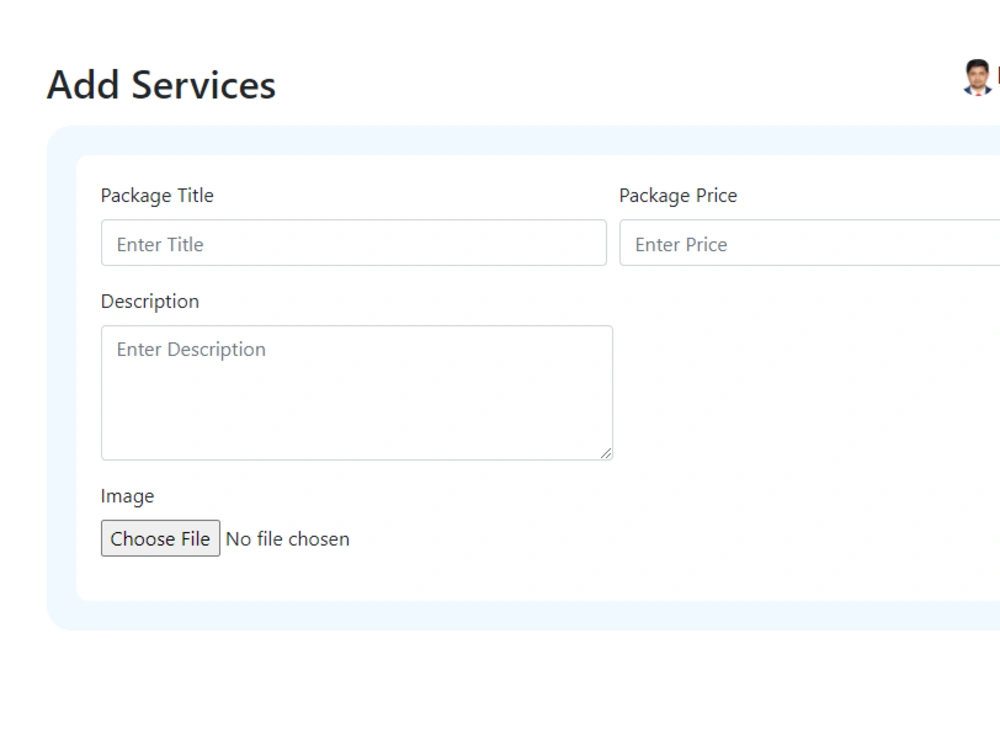Image resolution: width=1000 pixels, height=750 pixels.
Task: Click the Image field label
Action: (128, 496)
